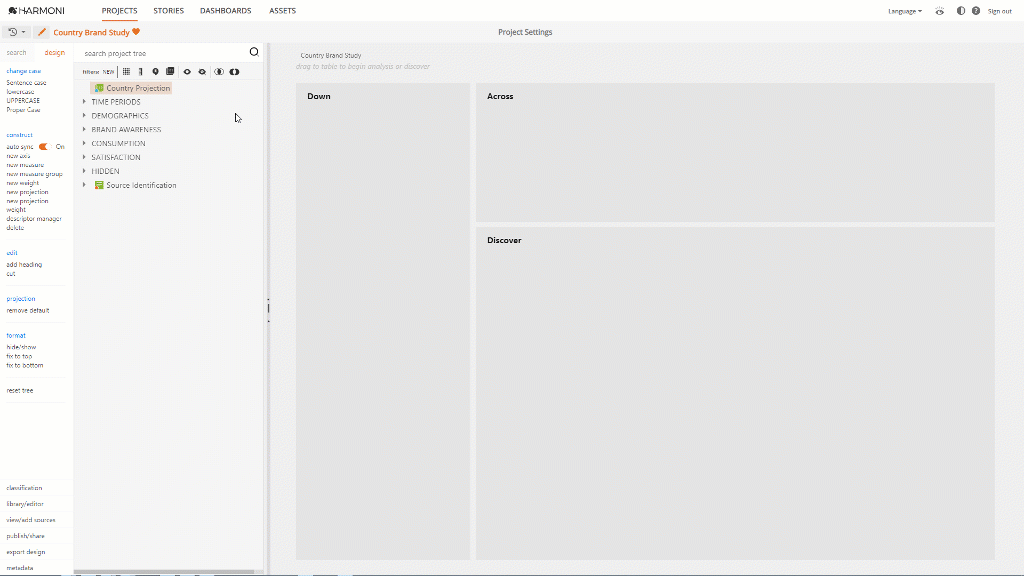Open the DASHBOARDS menu tab
Image resolution: width=1024 pixels, height=576 pixels.
point(225,11)
